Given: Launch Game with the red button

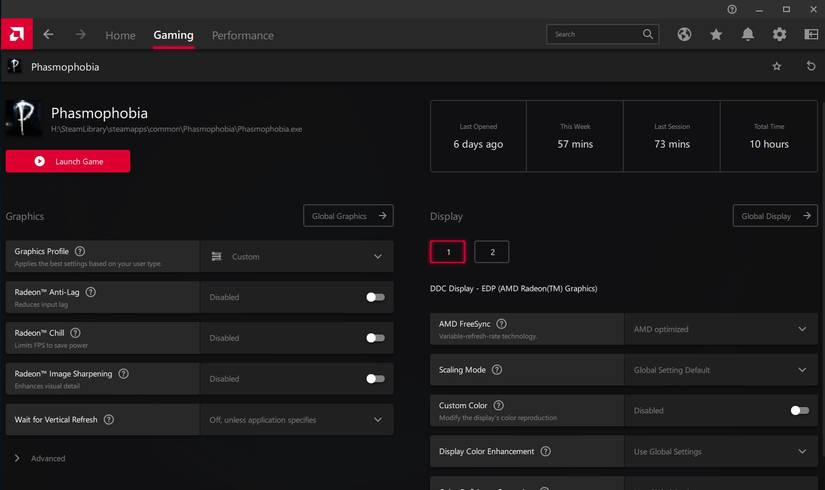Looking at the screenshot, I should click(x=68, y=161).
